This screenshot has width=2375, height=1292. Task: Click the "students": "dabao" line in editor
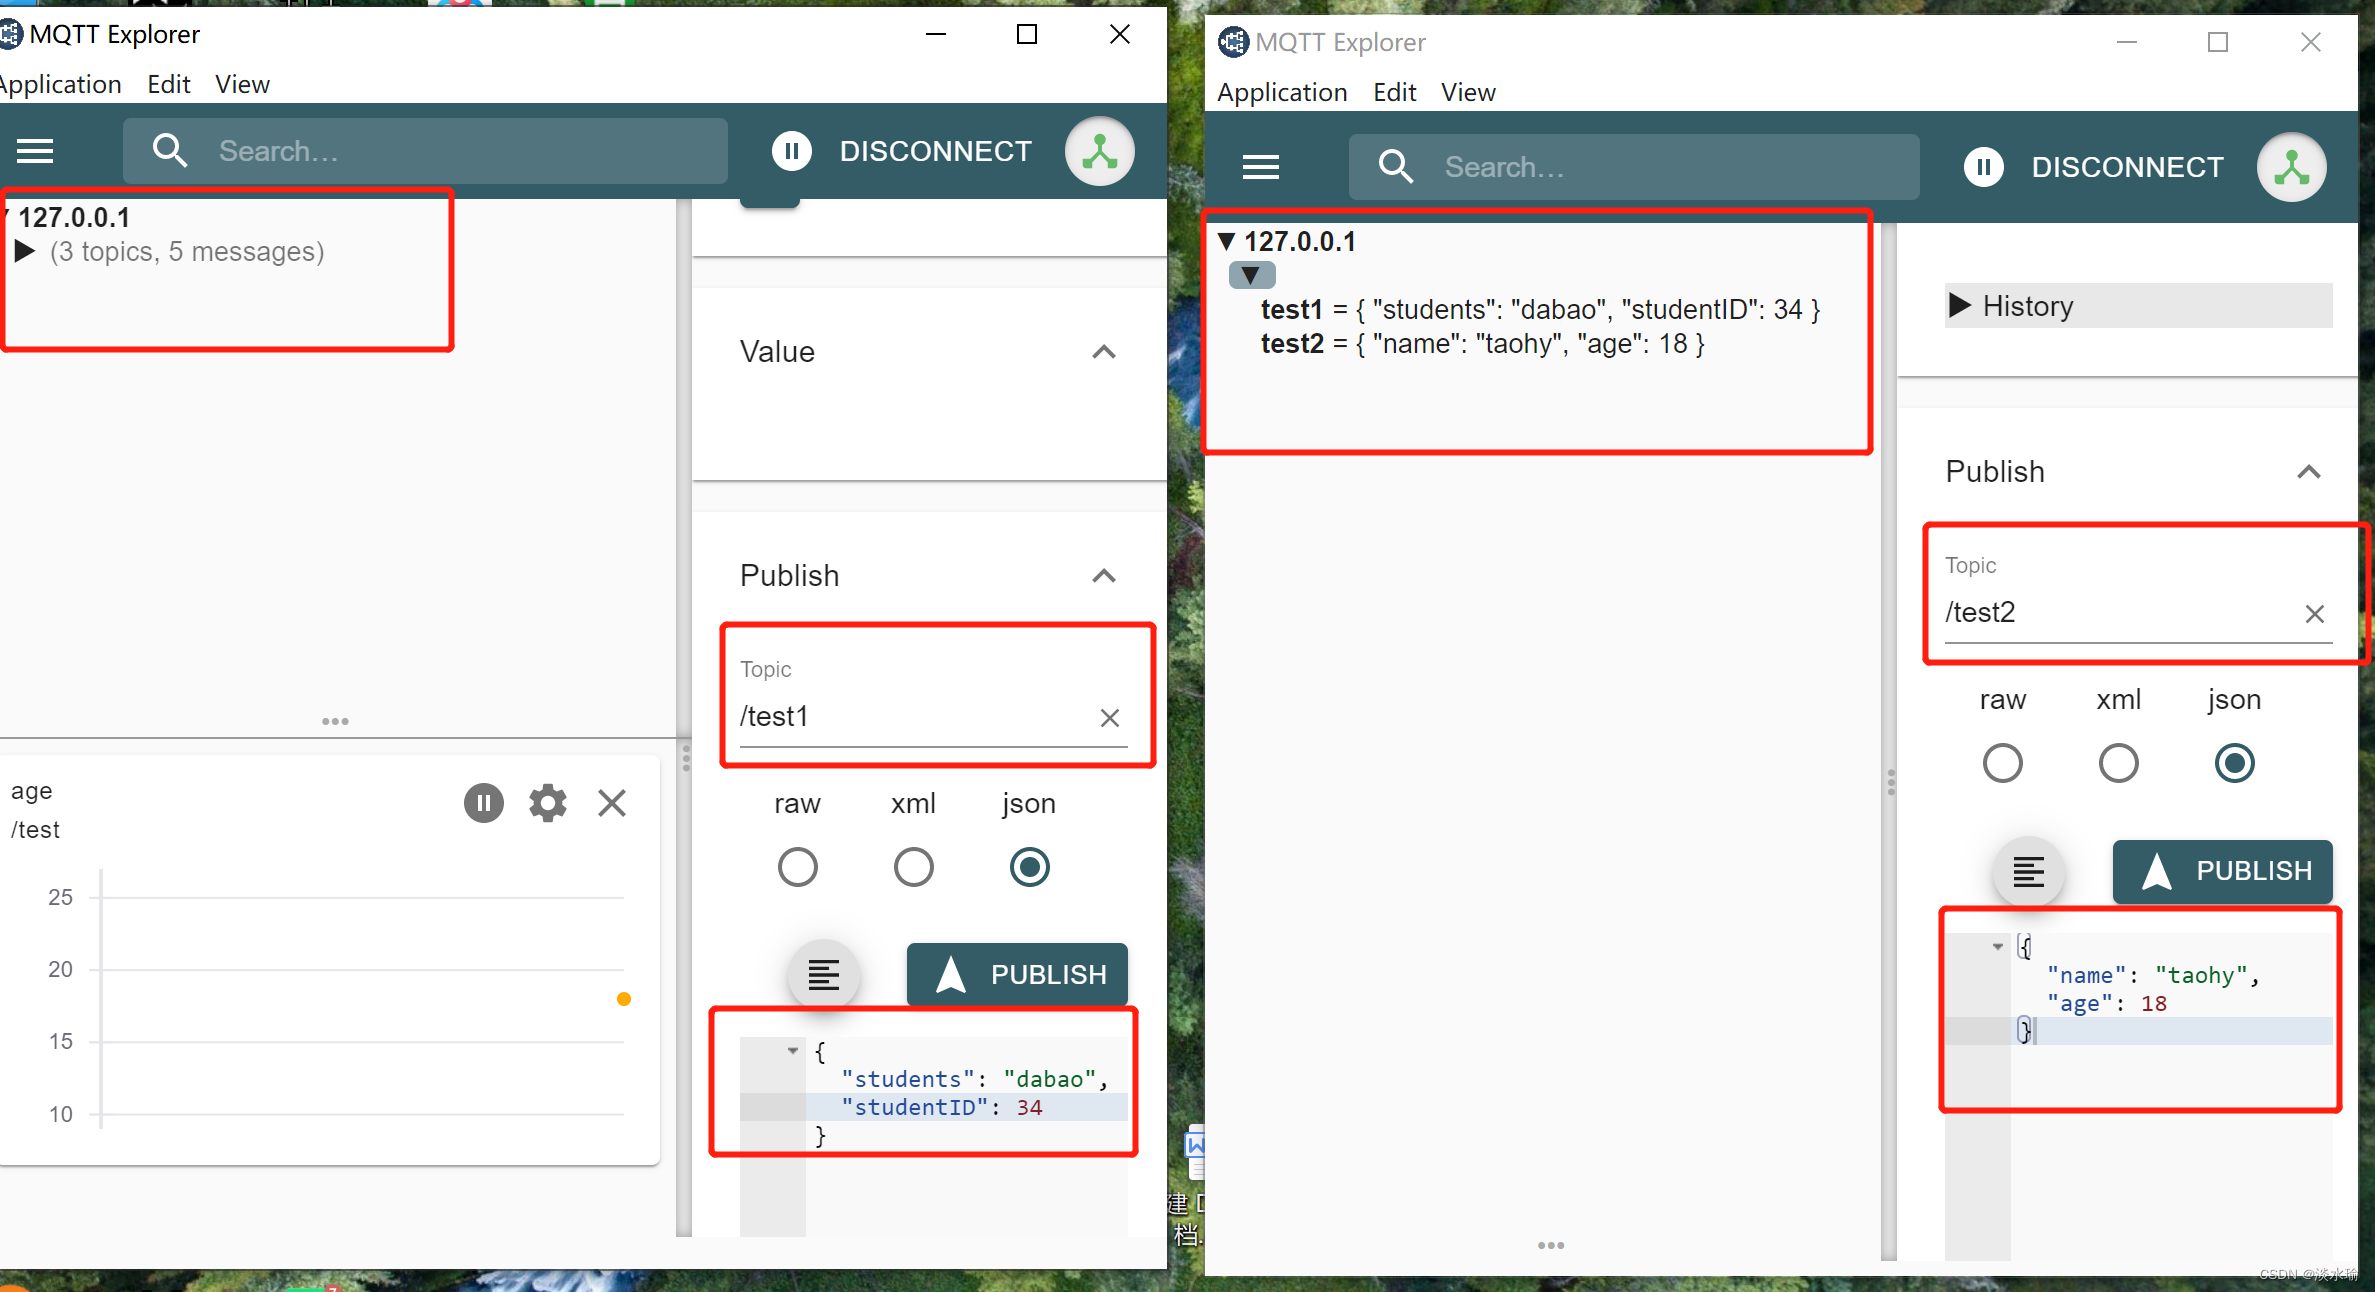click(x=975, y=1079)
